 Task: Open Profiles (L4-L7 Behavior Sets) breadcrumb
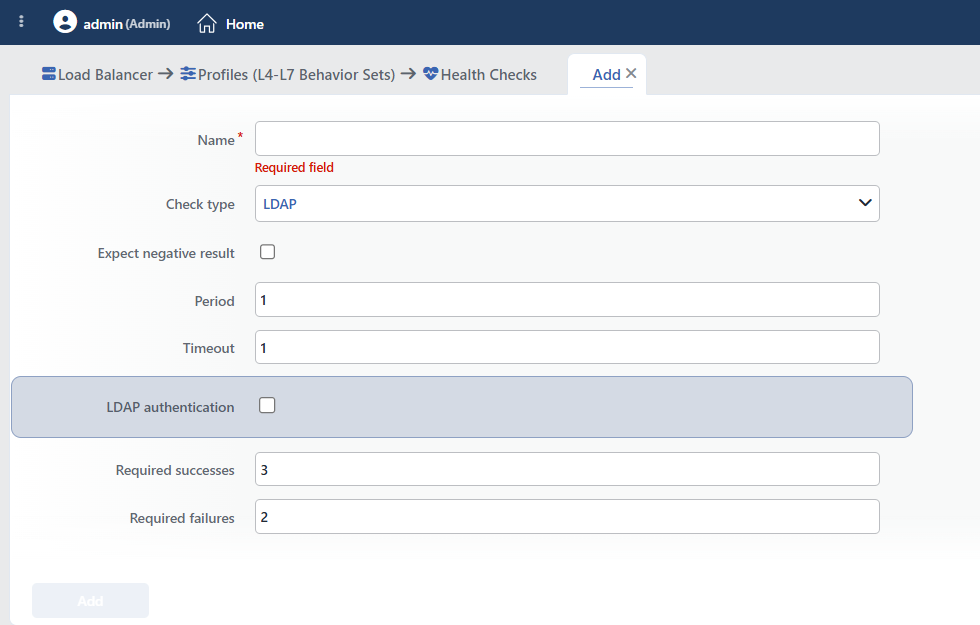296,74
